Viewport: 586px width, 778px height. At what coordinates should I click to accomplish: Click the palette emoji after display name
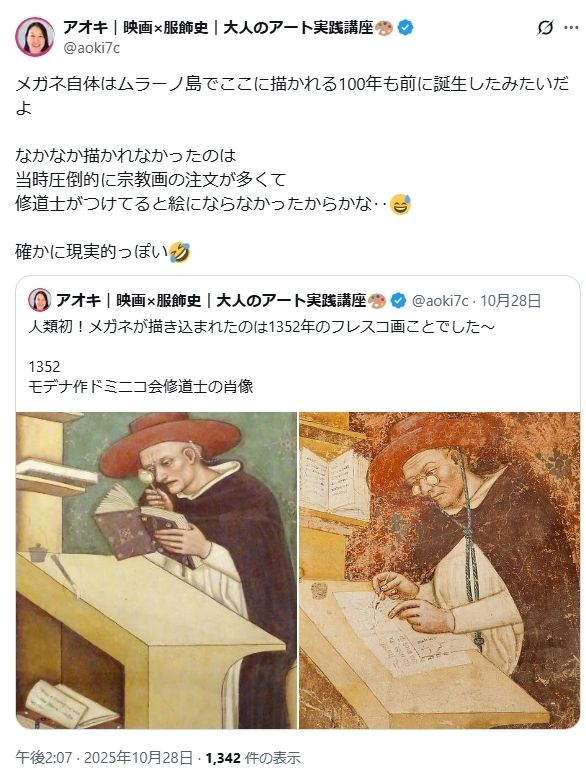[x=384, y=28]
